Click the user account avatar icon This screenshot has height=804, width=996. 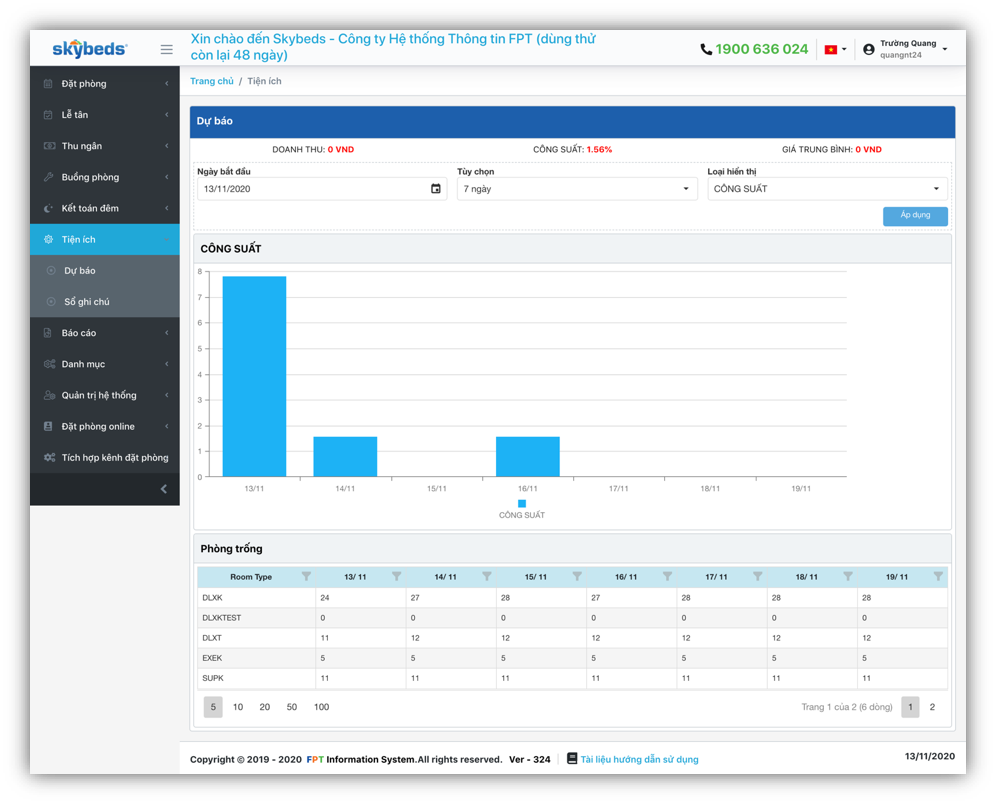[x=868, y=49]
